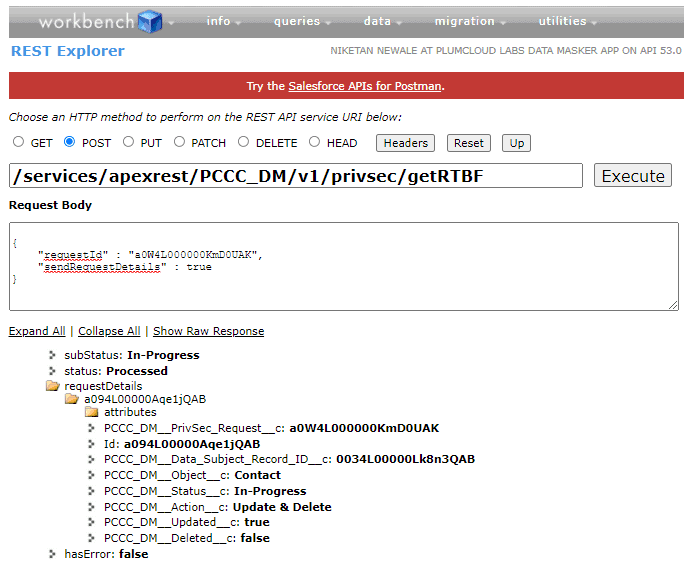This screenshot has width=693, height=565.
Task: Click the attributes folder icon
Action: pyautogui.click(x=91, y=412)
